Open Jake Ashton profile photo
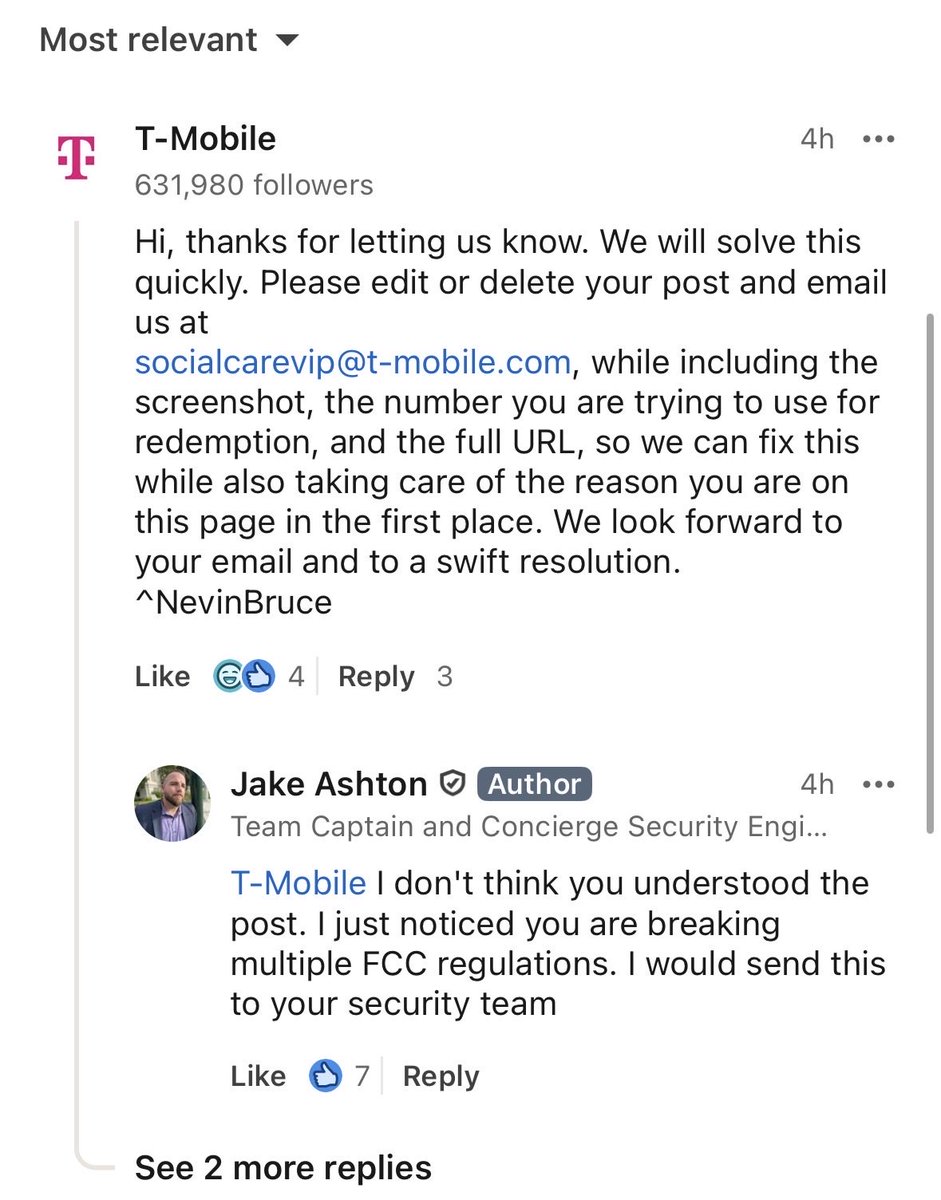 [172, 805]
